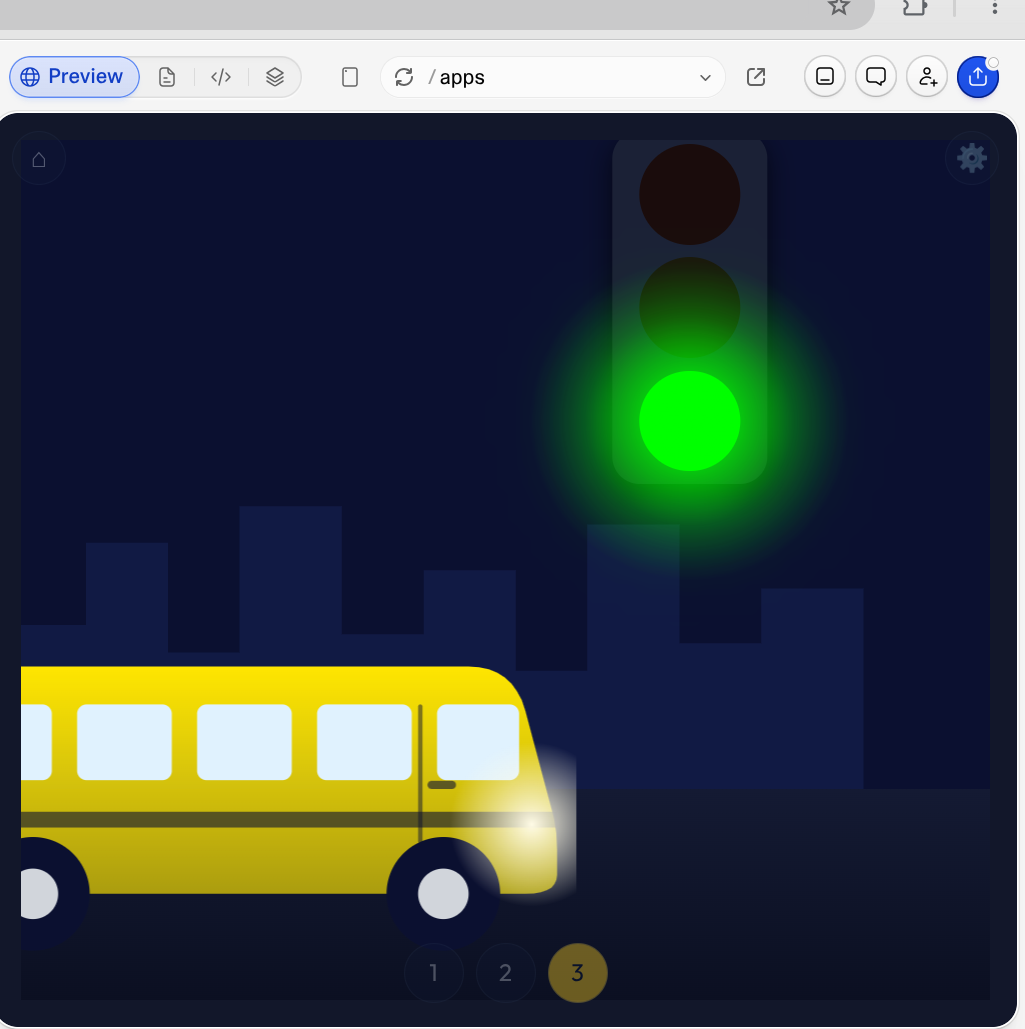Open preview in new tab icon
1025x1029 pixels.
756,77
